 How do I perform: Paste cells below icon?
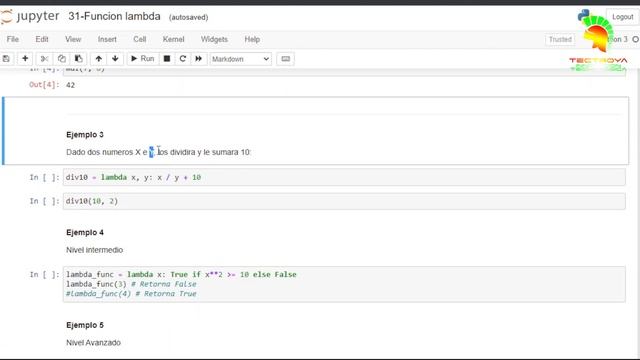point(78,59)
